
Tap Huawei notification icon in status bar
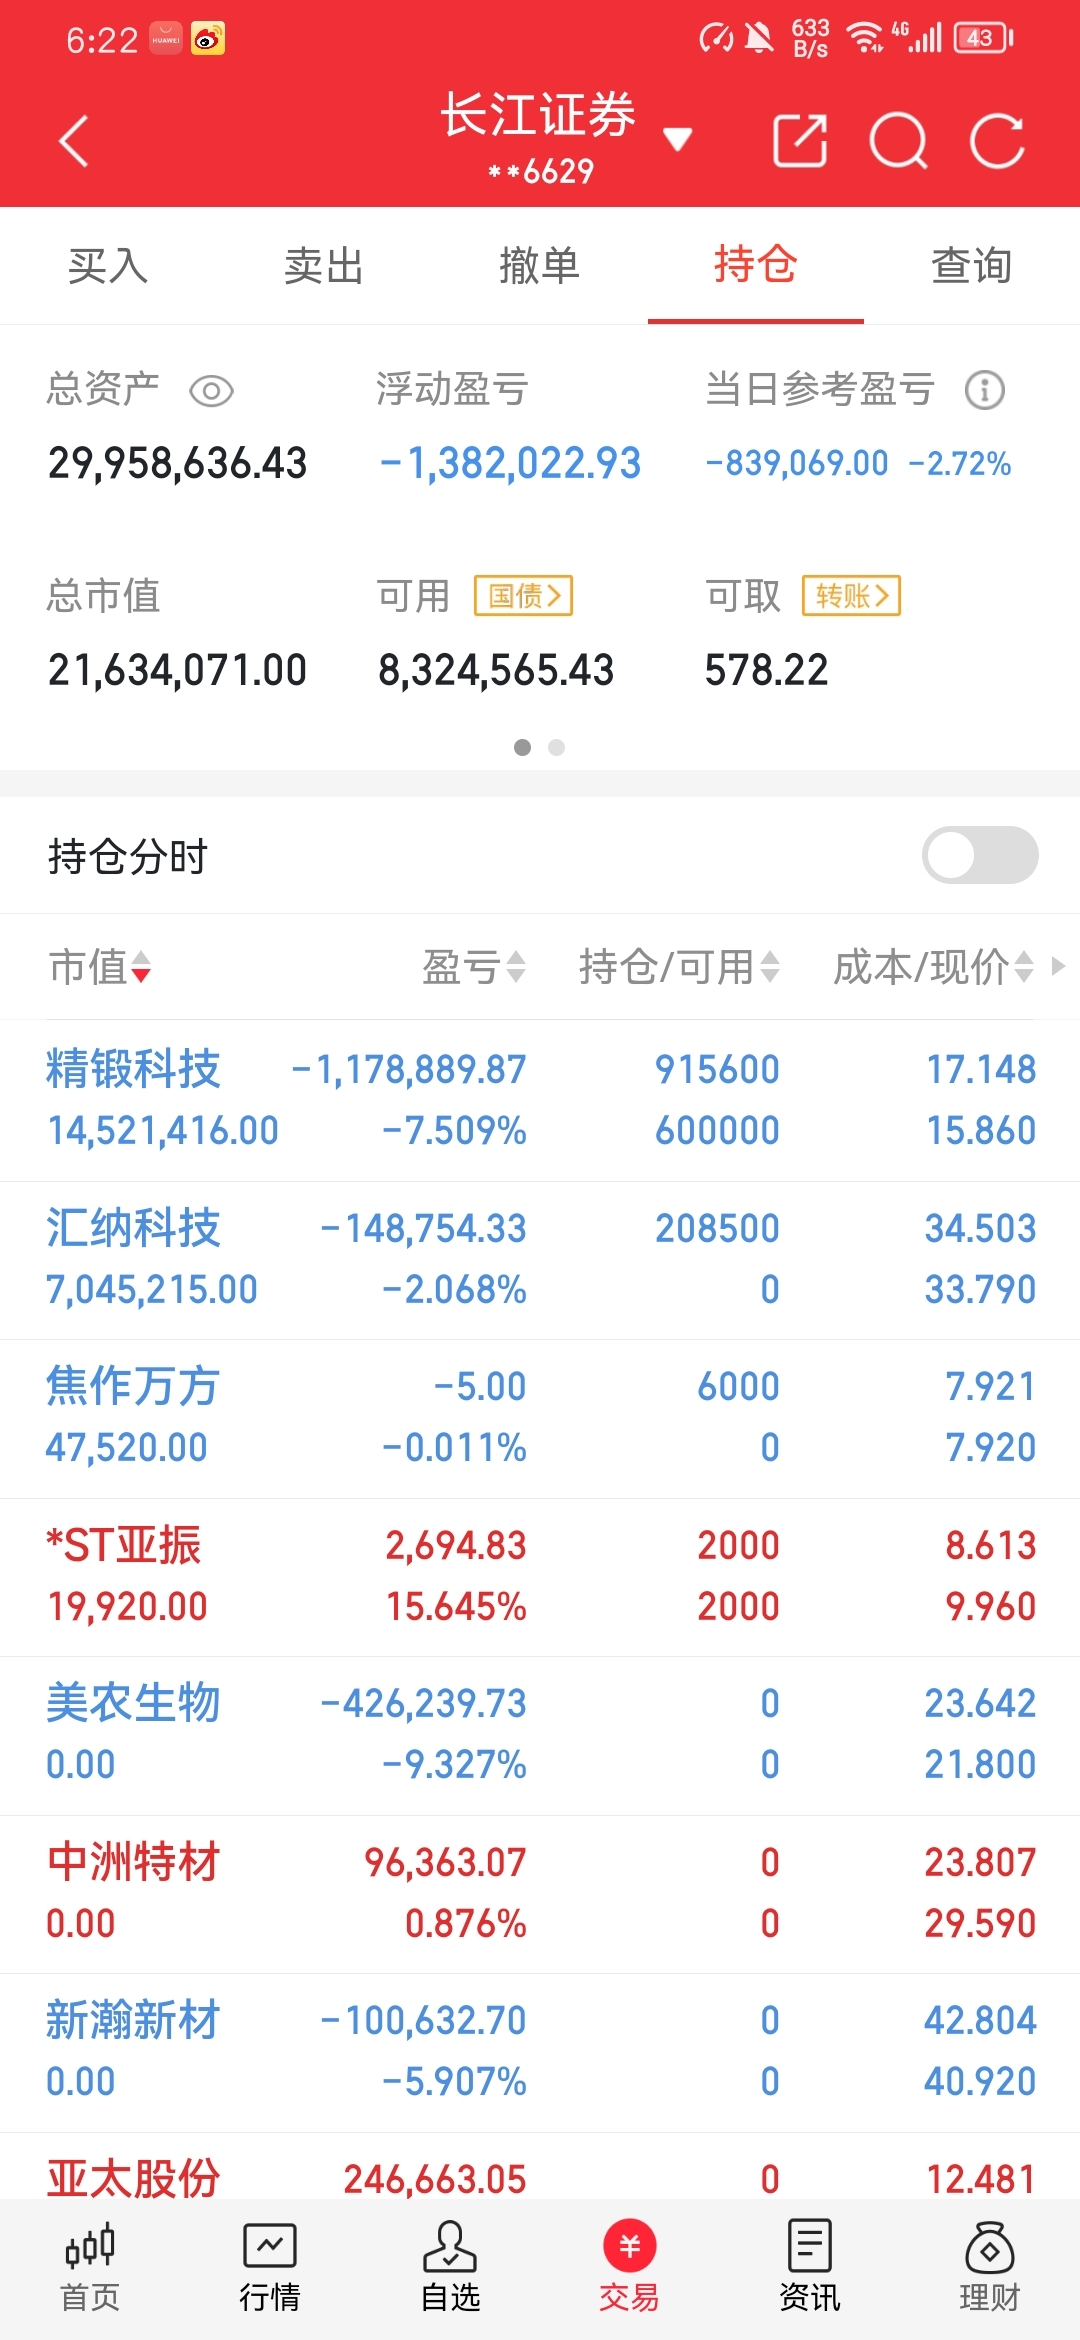click(x=166, y=39)
